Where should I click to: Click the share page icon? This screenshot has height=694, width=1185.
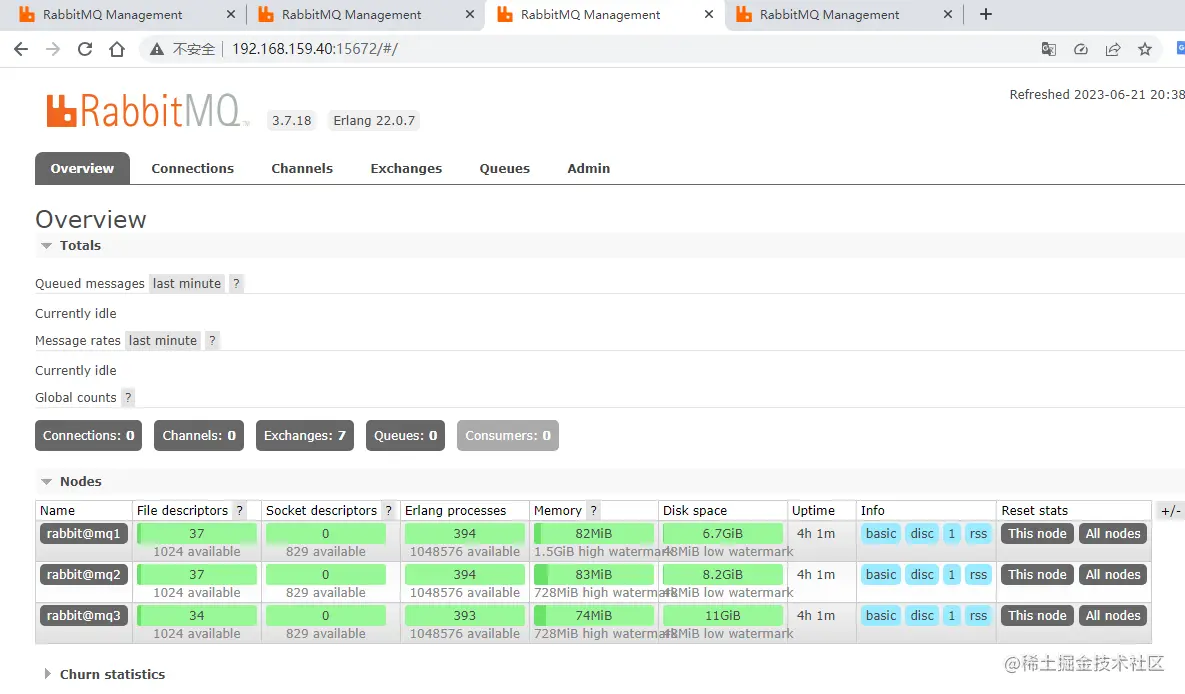(x=1113, y=49)
